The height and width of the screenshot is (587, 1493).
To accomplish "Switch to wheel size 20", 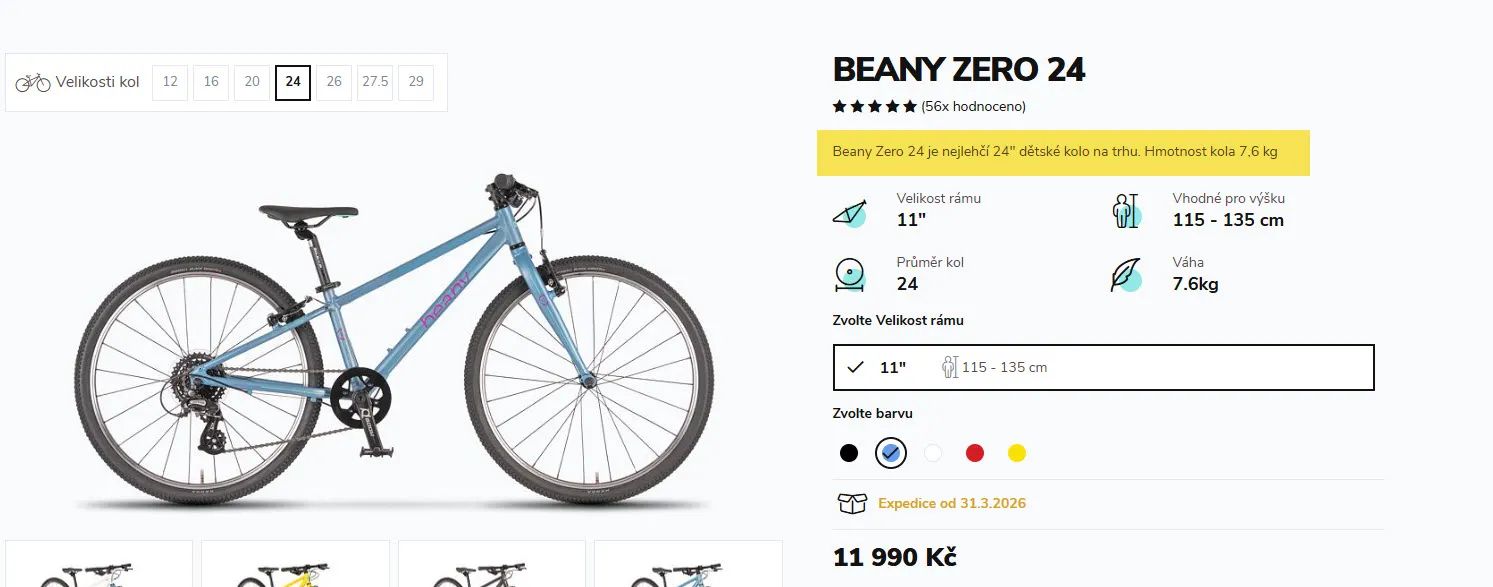I will pyautogui.click(x=252, y=82).
